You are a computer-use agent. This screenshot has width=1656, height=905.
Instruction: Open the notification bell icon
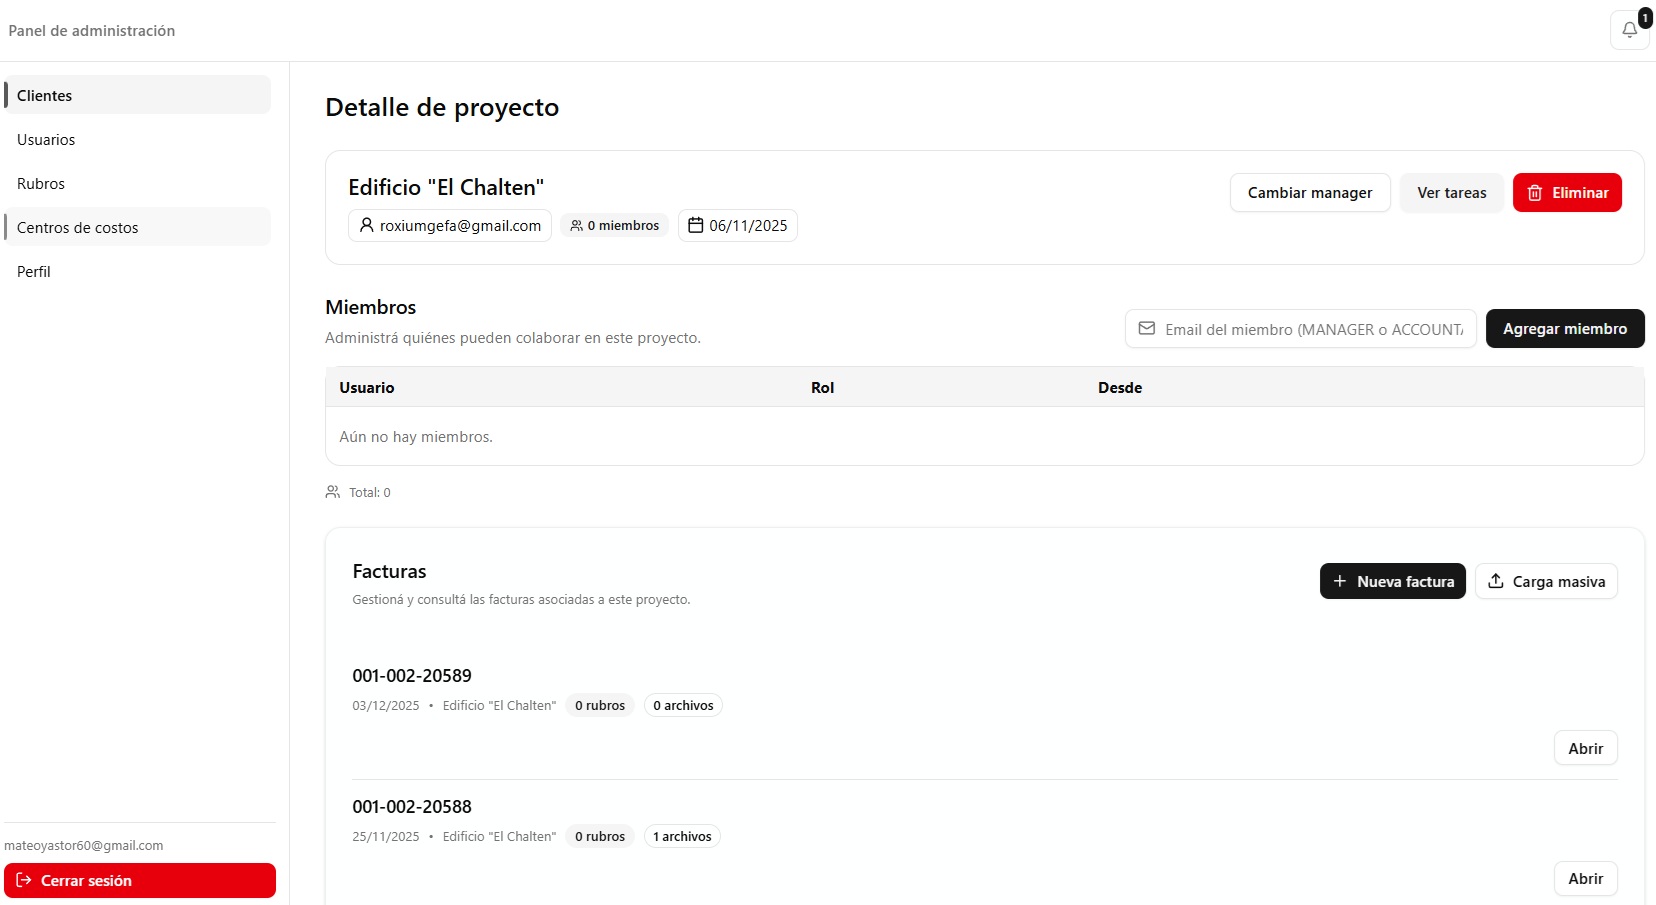(1628, 30)
